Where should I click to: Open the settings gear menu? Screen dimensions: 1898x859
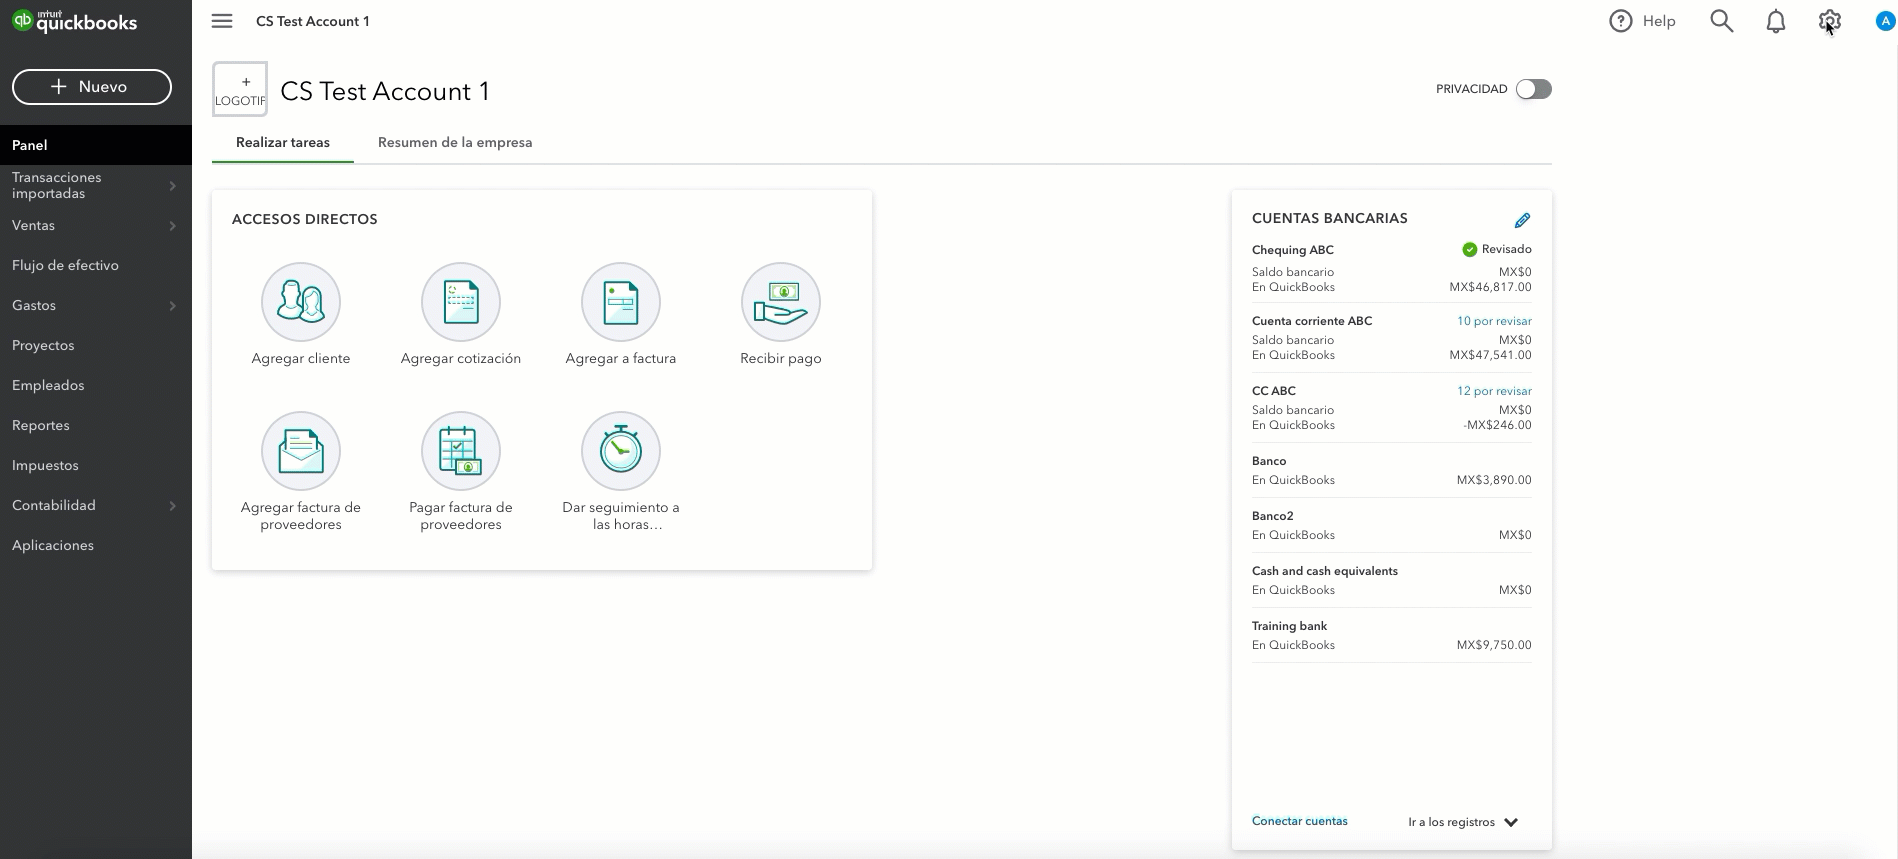point(1829,21)
